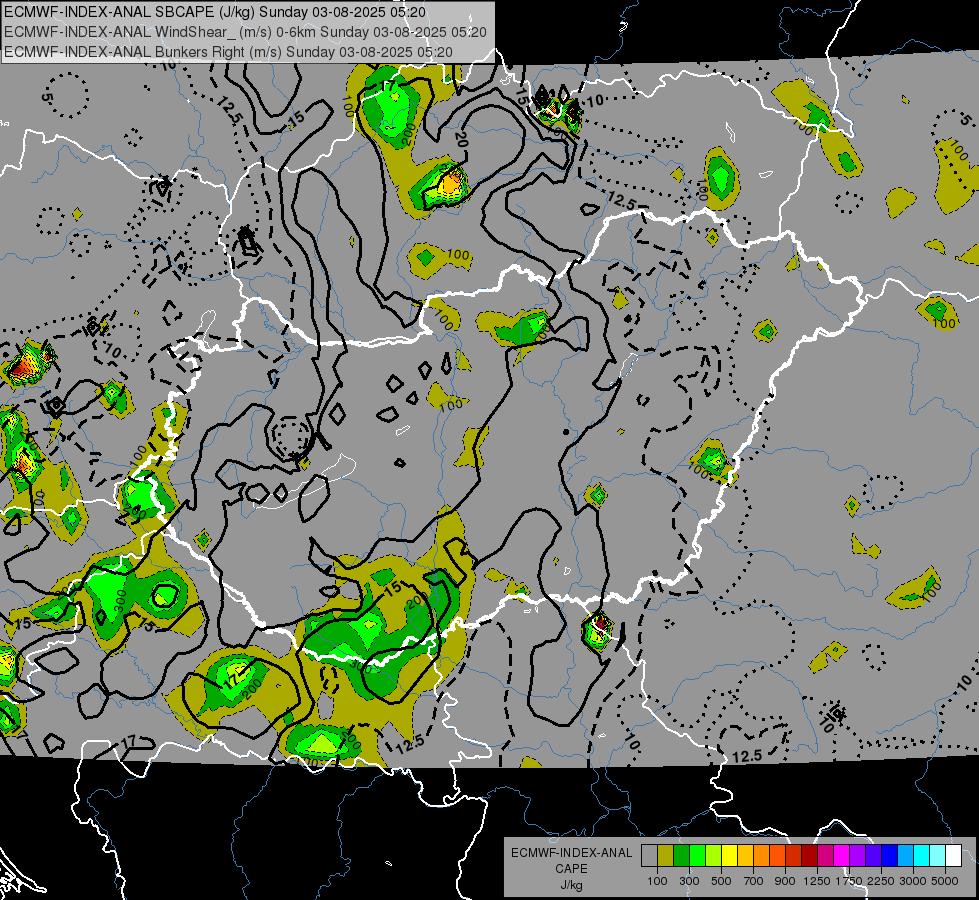Click the bright magenta legend swatch

(842, 856)
